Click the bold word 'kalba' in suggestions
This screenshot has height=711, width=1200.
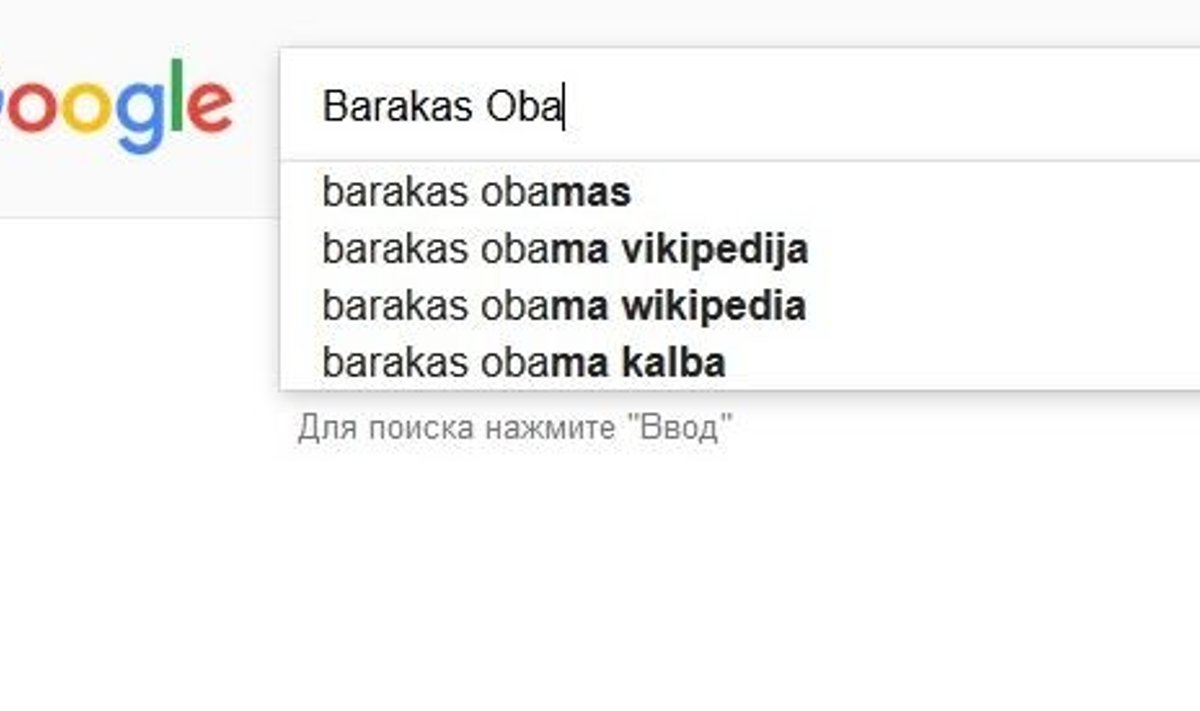tap(673, 362)
